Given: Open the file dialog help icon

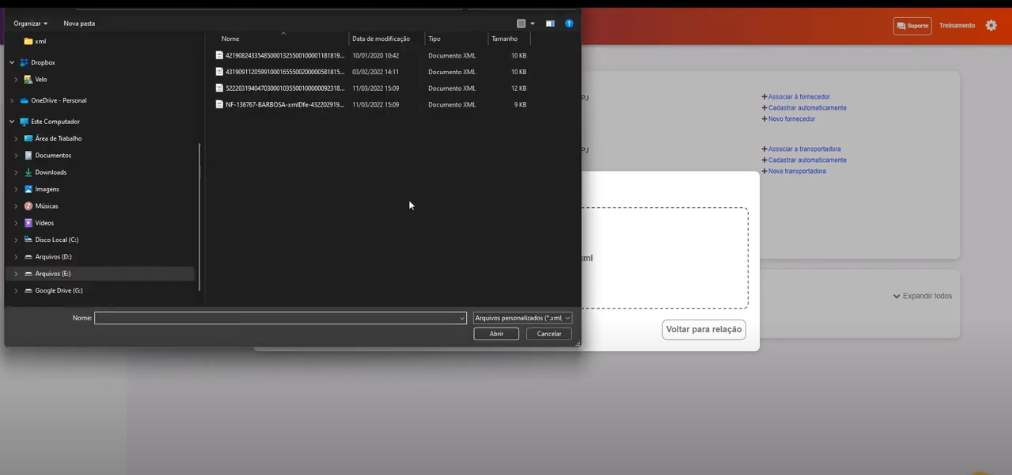Looking at the screenshot, I should (x=569, y=23).
